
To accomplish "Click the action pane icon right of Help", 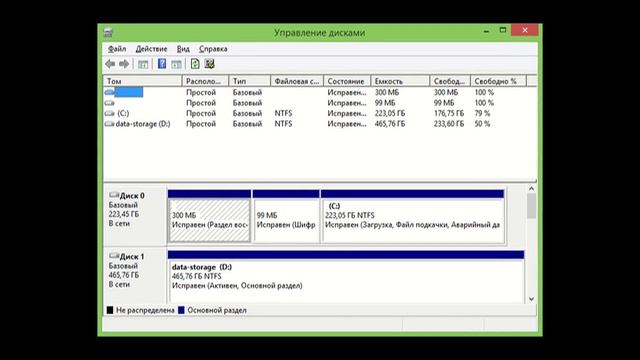I will (176, 64).
